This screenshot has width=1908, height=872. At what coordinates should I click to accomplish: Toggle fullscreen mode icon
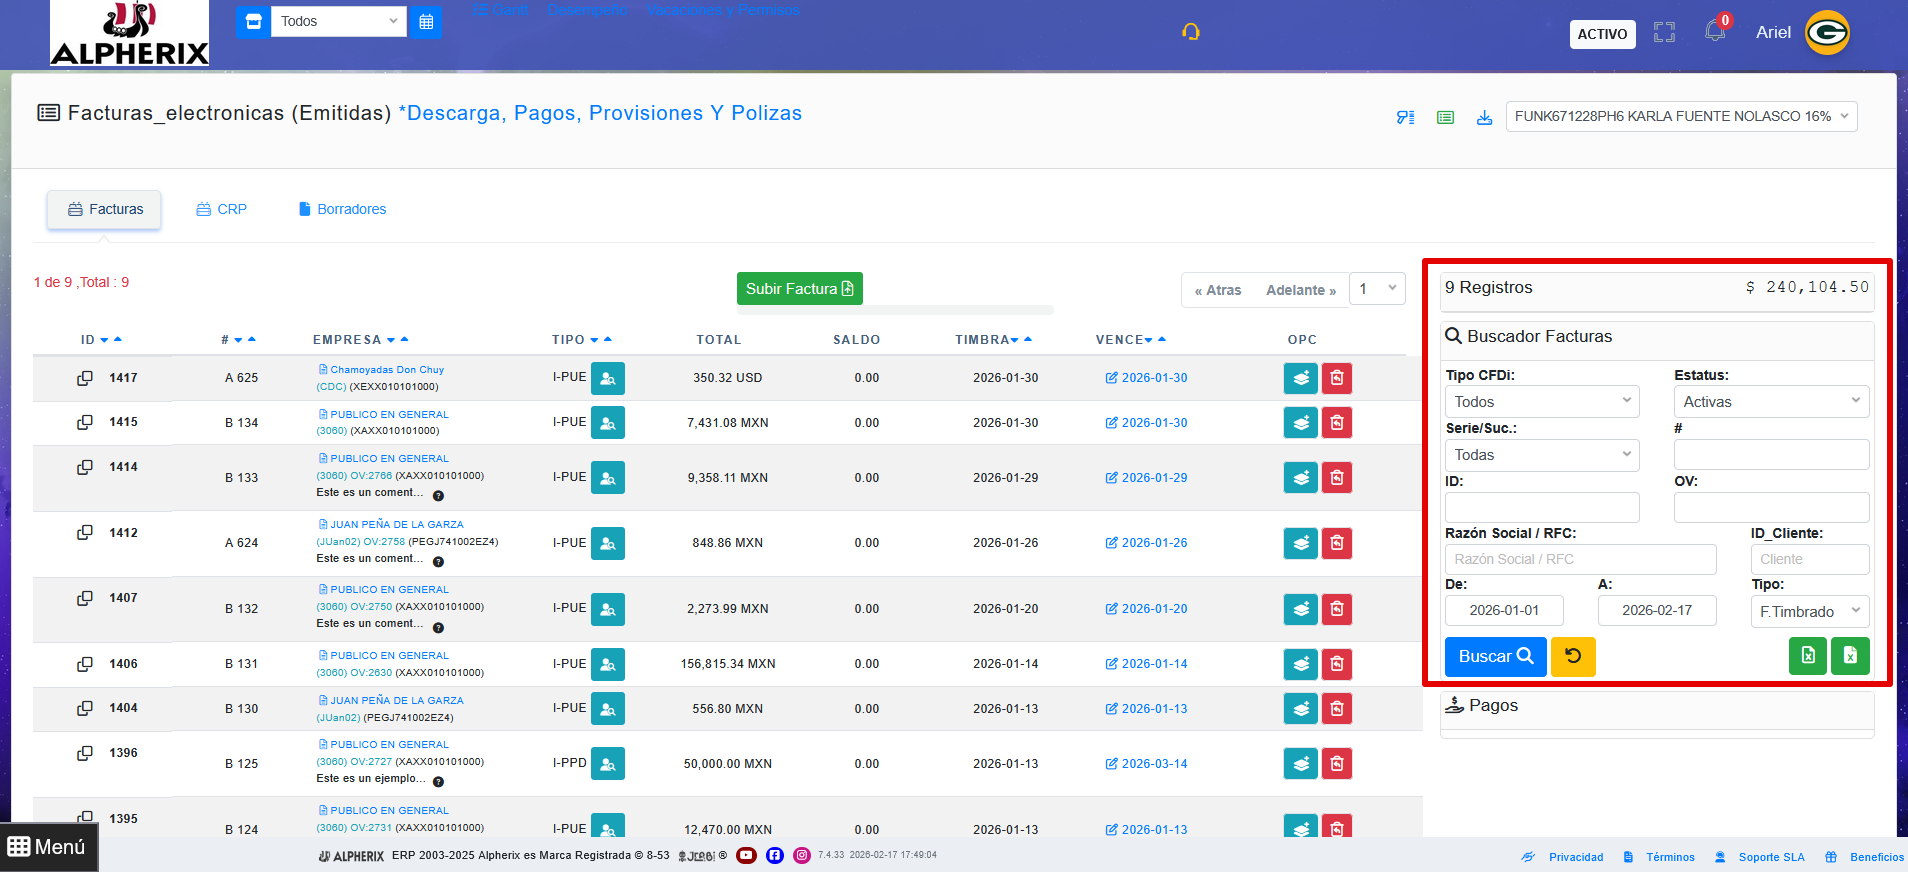pyautogui.click(x=1664, y=33)
